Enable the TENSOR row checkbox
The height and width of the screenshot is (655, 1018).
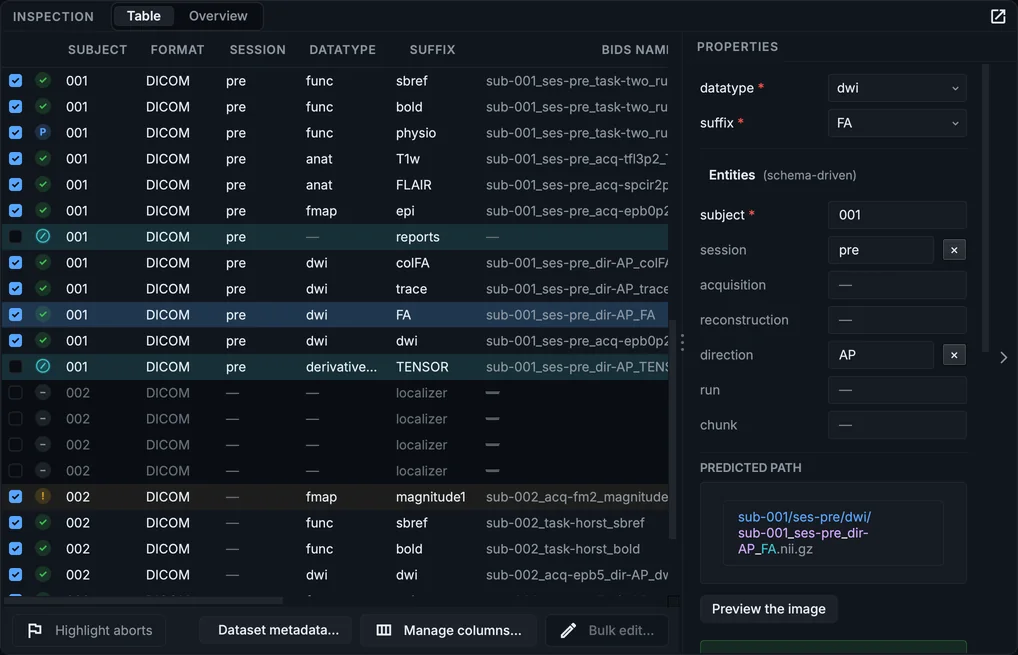pos(16,366)
